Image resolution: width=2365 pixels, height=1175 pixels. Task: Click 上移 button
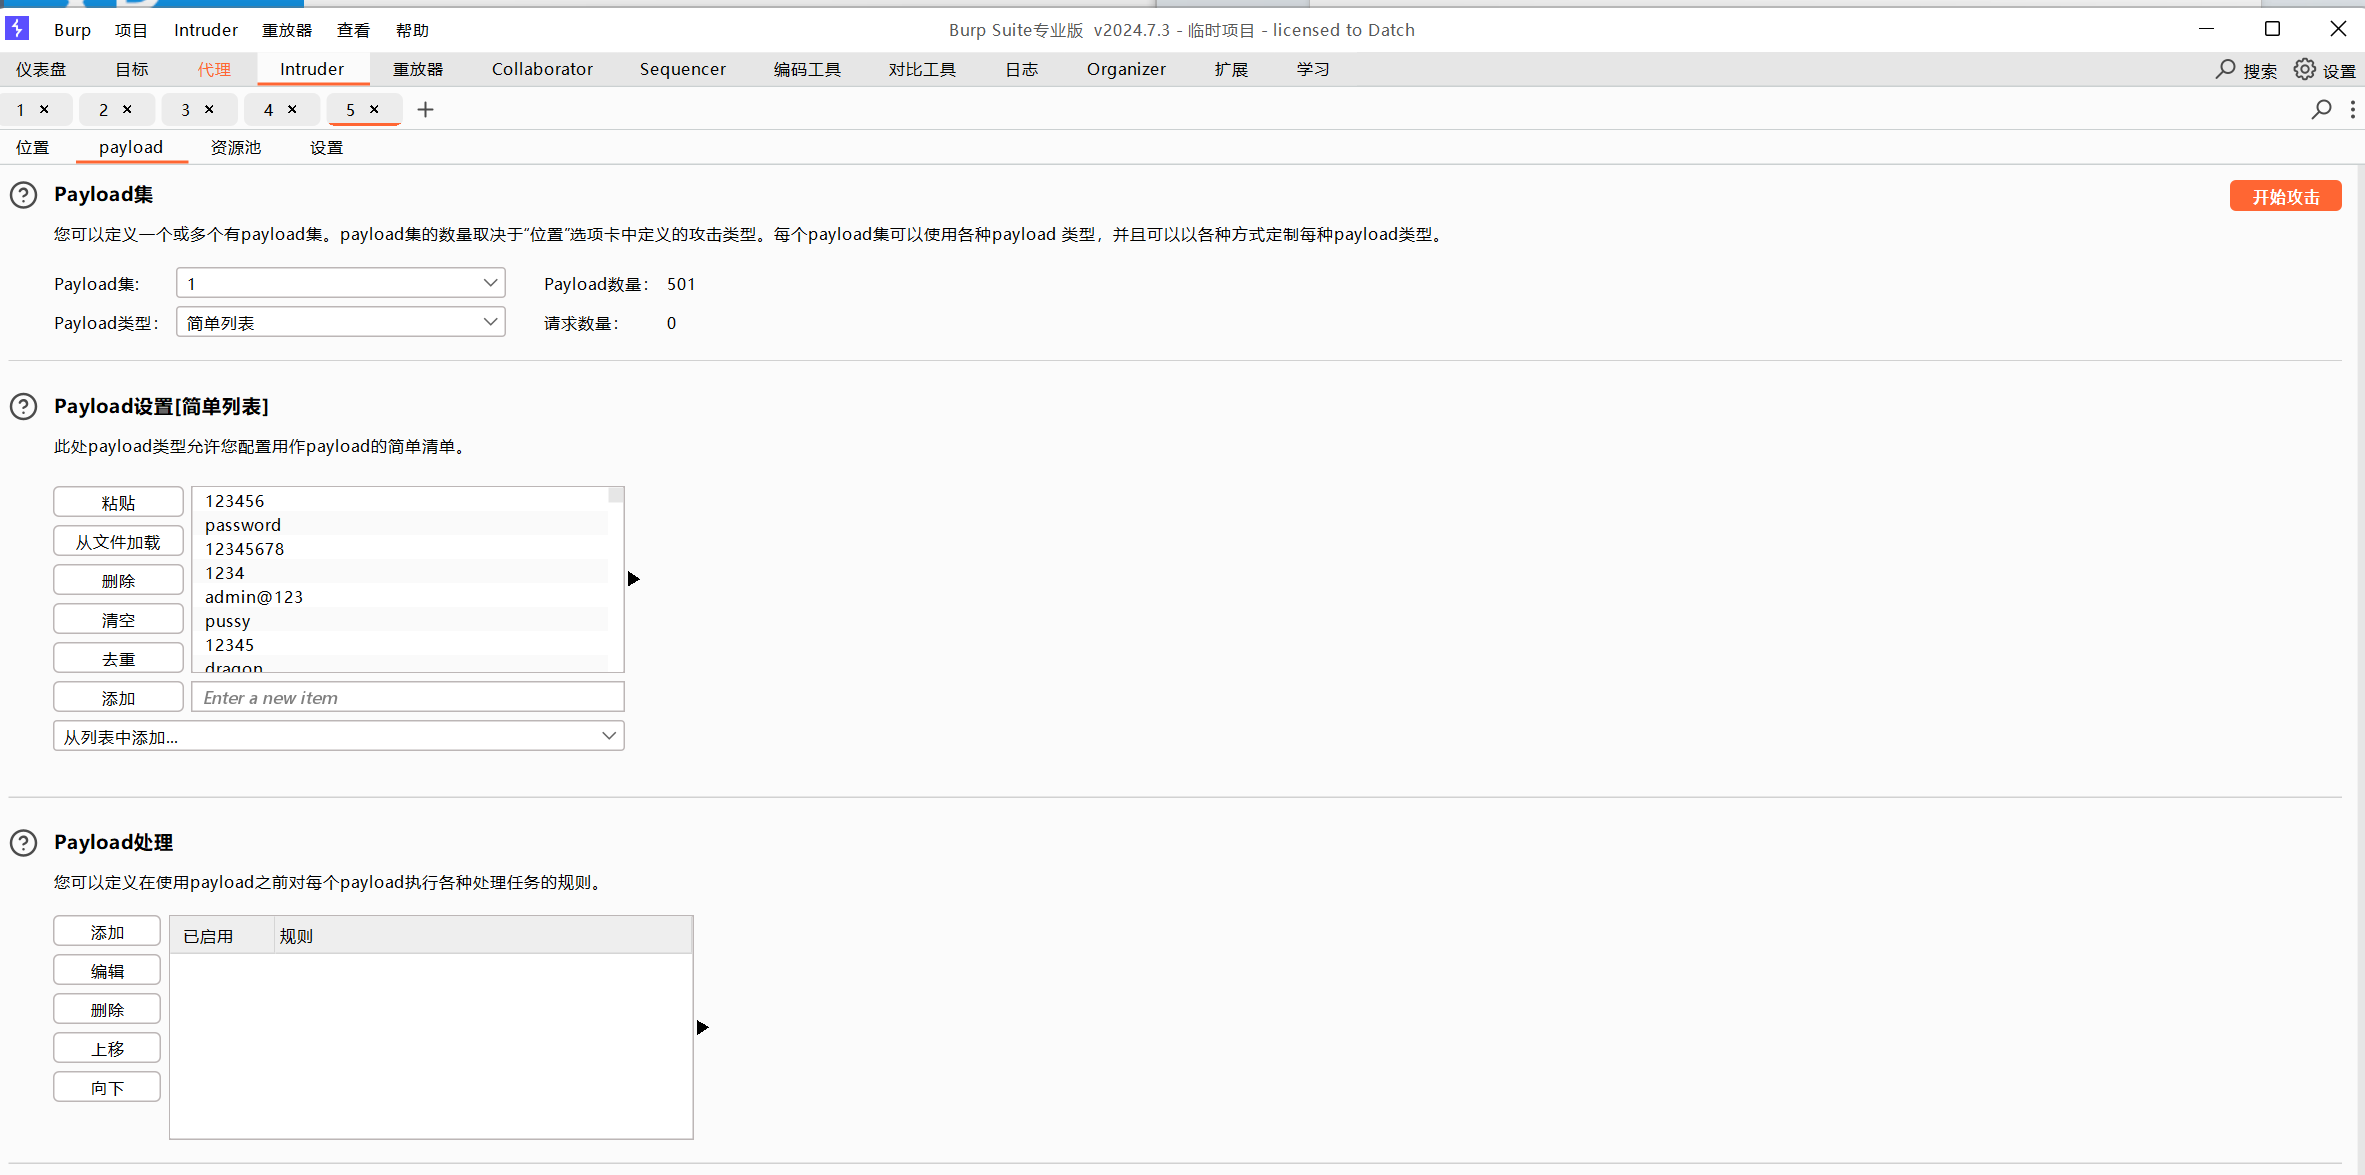click(x=107, y=1048)
